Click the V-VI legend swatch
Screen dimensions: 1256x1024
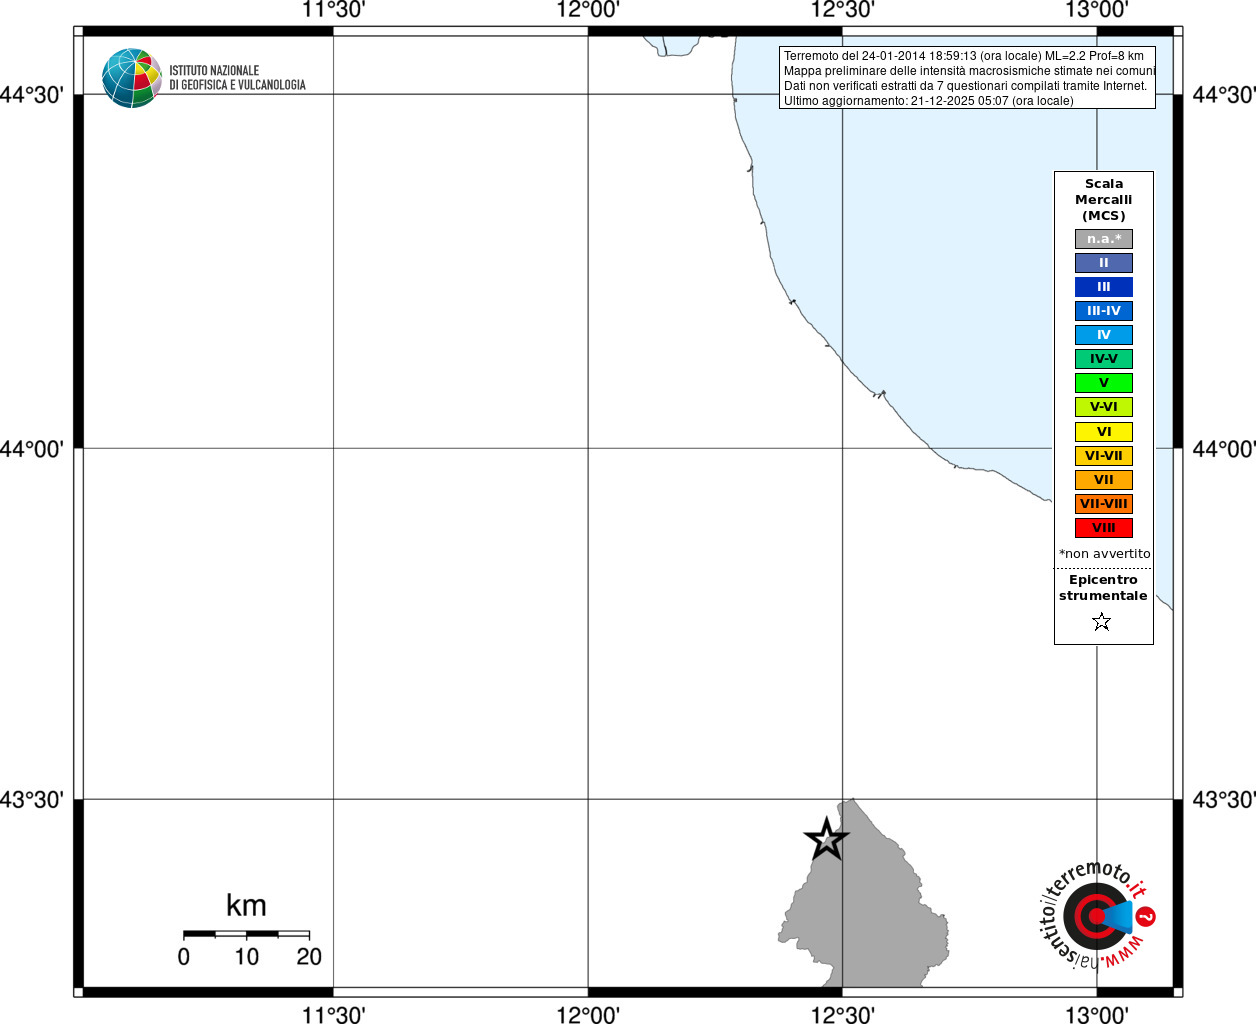click(1104, 407)
